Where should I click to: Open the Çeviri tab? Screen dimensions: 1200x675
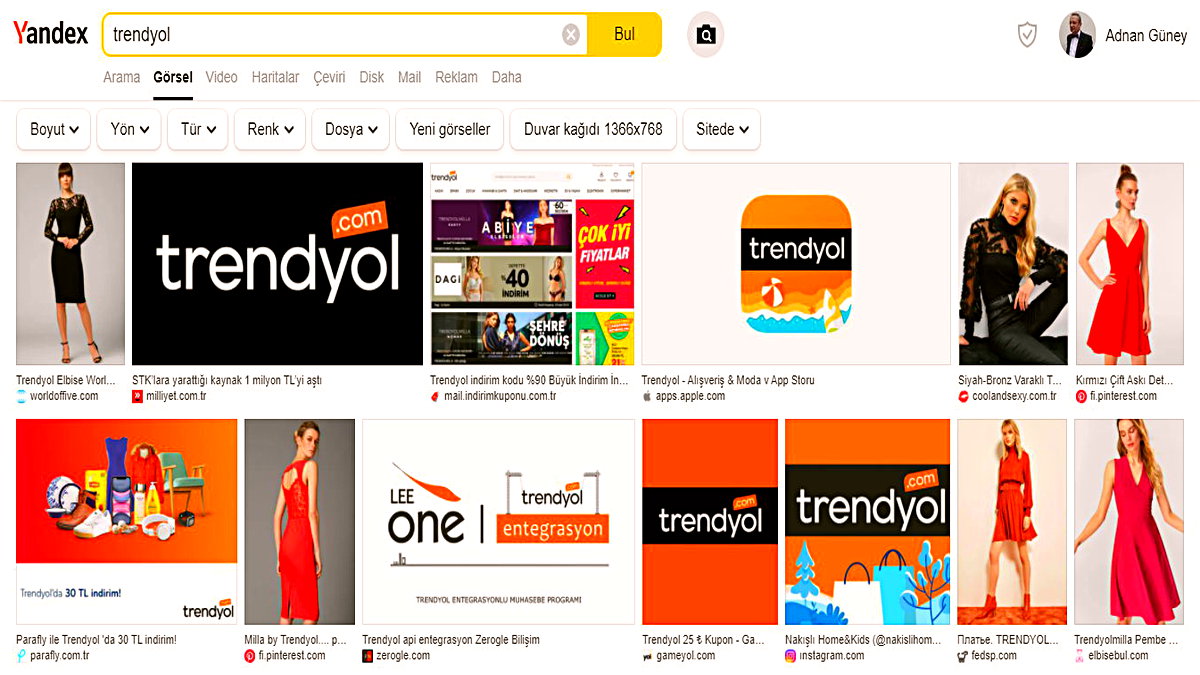point(329,77)
